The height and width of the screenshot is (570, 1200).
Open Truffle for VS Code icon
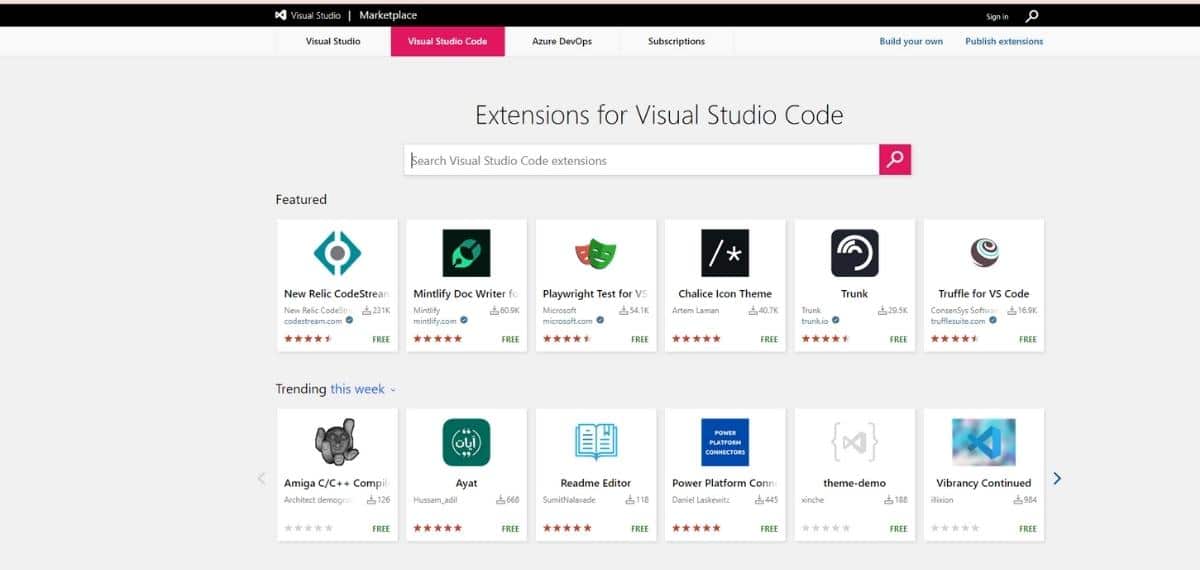click(984, 252)
